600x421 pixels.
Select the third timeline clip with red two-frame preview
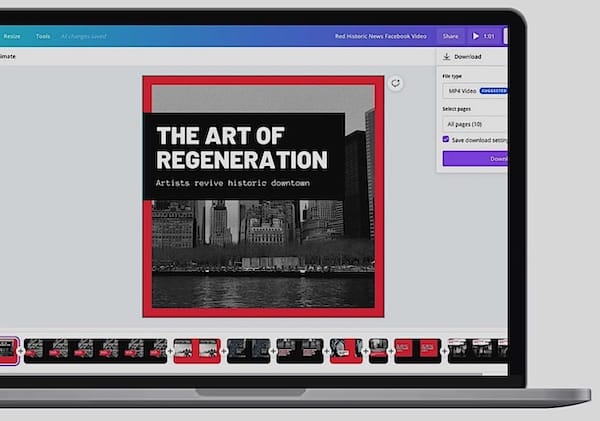click(197, 351)
